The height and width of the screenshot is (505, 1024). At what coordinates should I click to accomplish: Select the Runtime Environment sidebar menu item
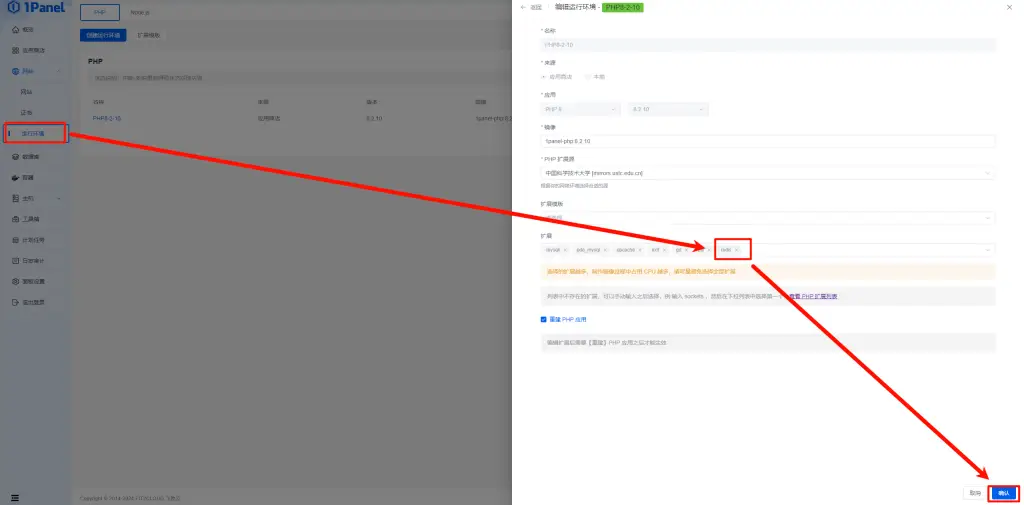click(34, 133)
